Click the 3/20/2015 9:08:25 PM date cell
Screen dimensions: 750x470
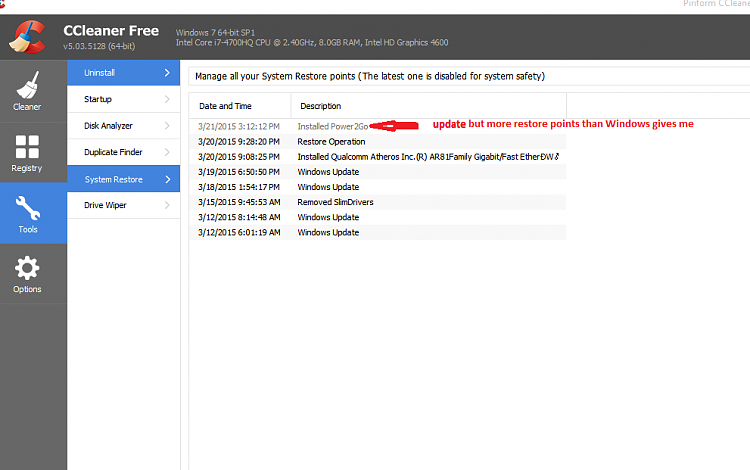(x=239, y=157)
